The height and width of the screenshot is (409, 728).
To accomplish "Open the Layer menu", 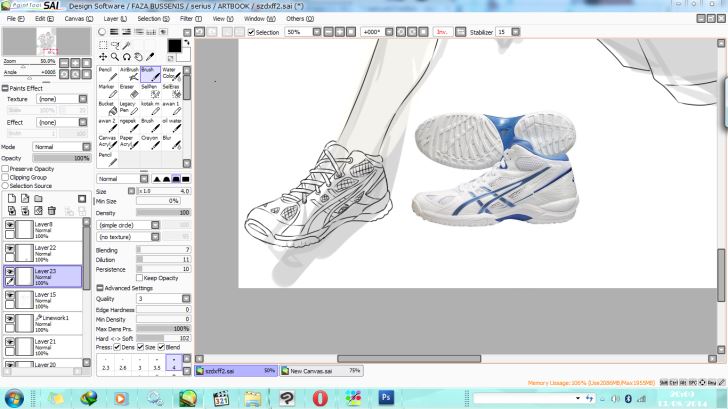I will click(x=115, y=19).
